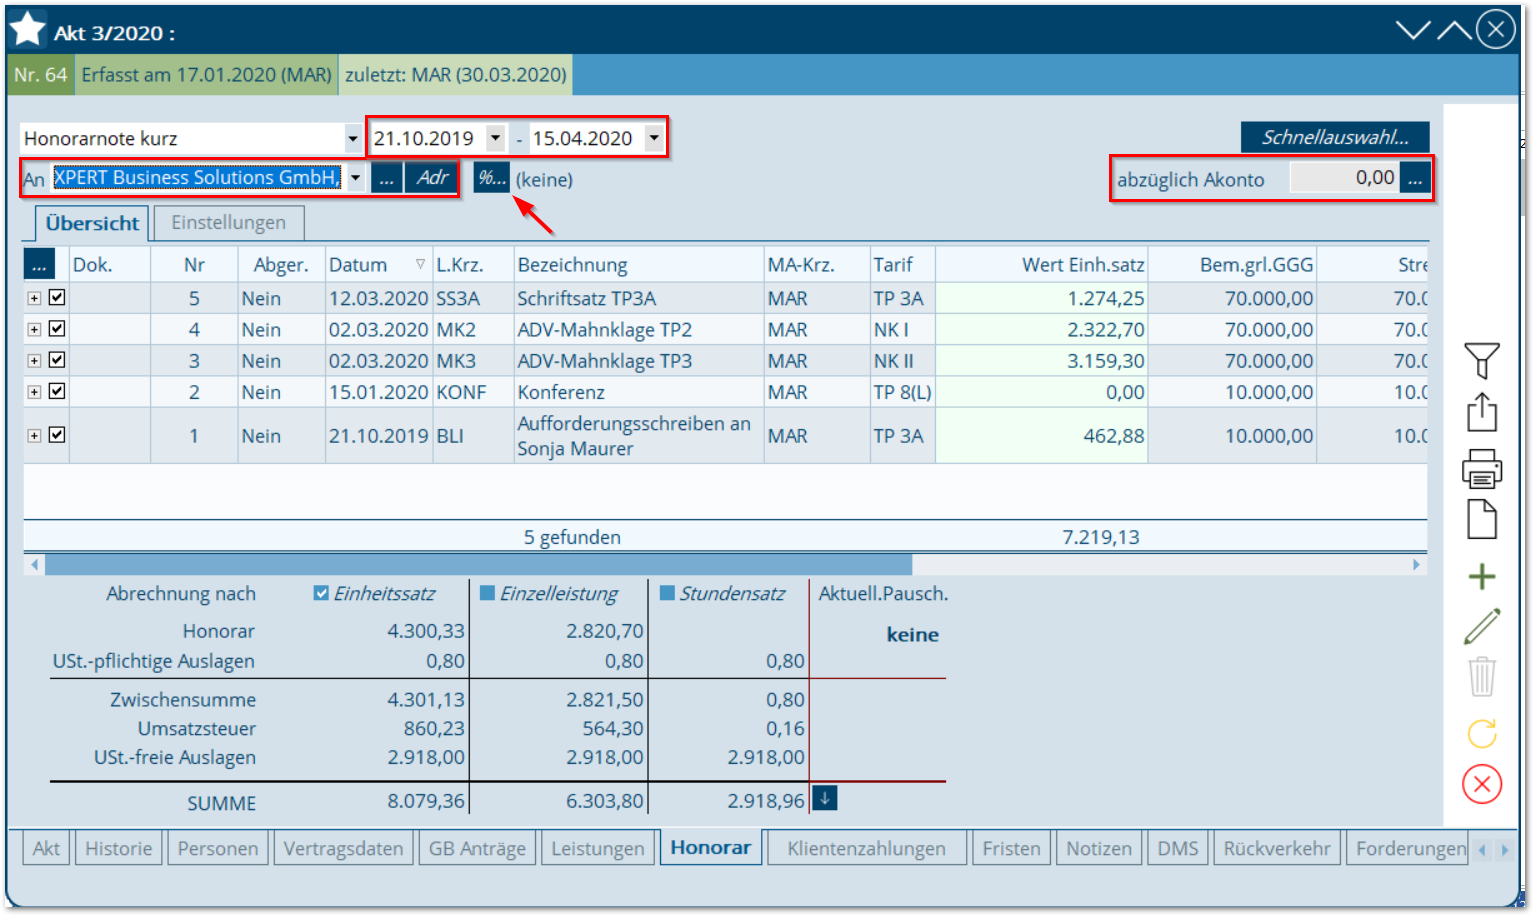This screenshot has height=916, width=1534.
Task: Toggle checkbox for Aufforderungsschreiben row
Action: pos(57,434)
